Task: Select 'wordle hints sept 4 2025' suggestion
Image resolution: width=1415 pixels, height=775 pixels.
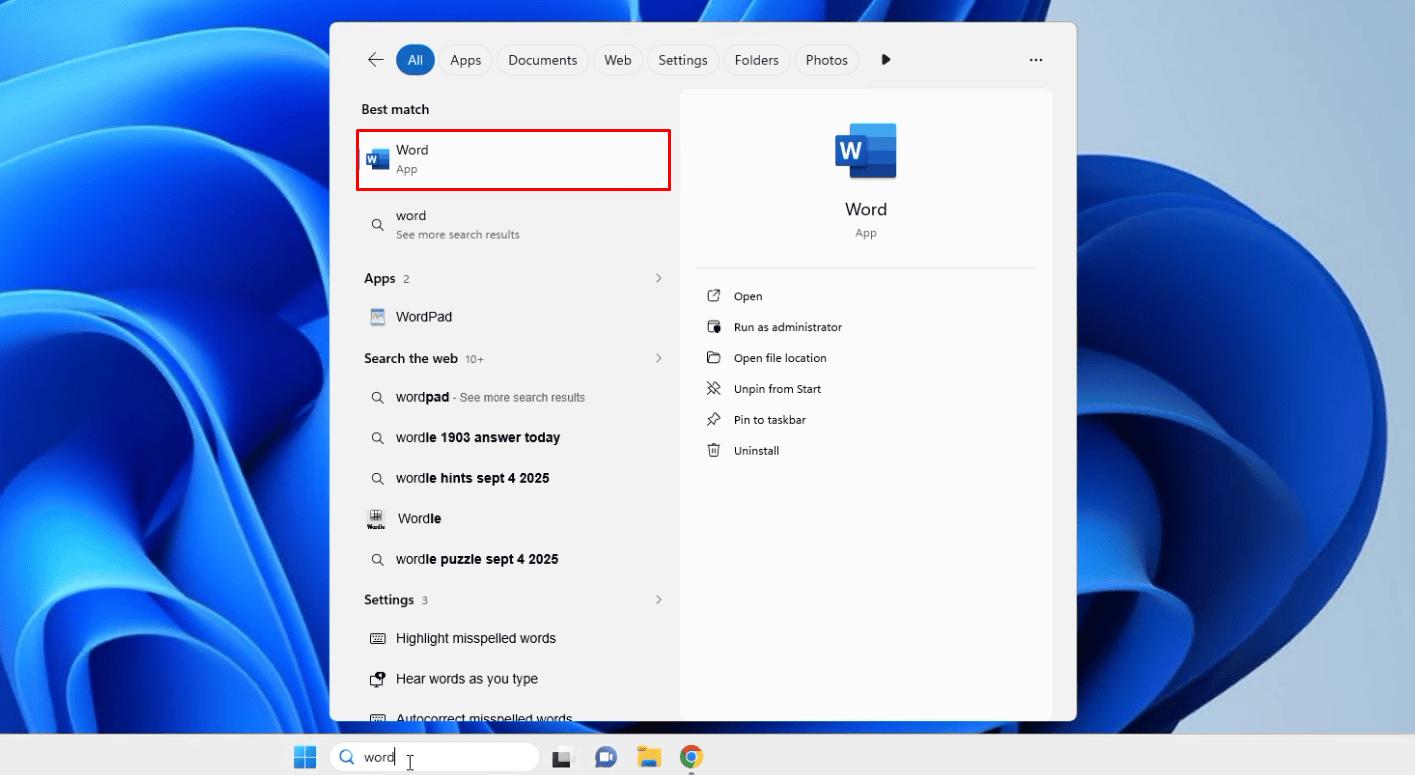Action: [514, 478]
